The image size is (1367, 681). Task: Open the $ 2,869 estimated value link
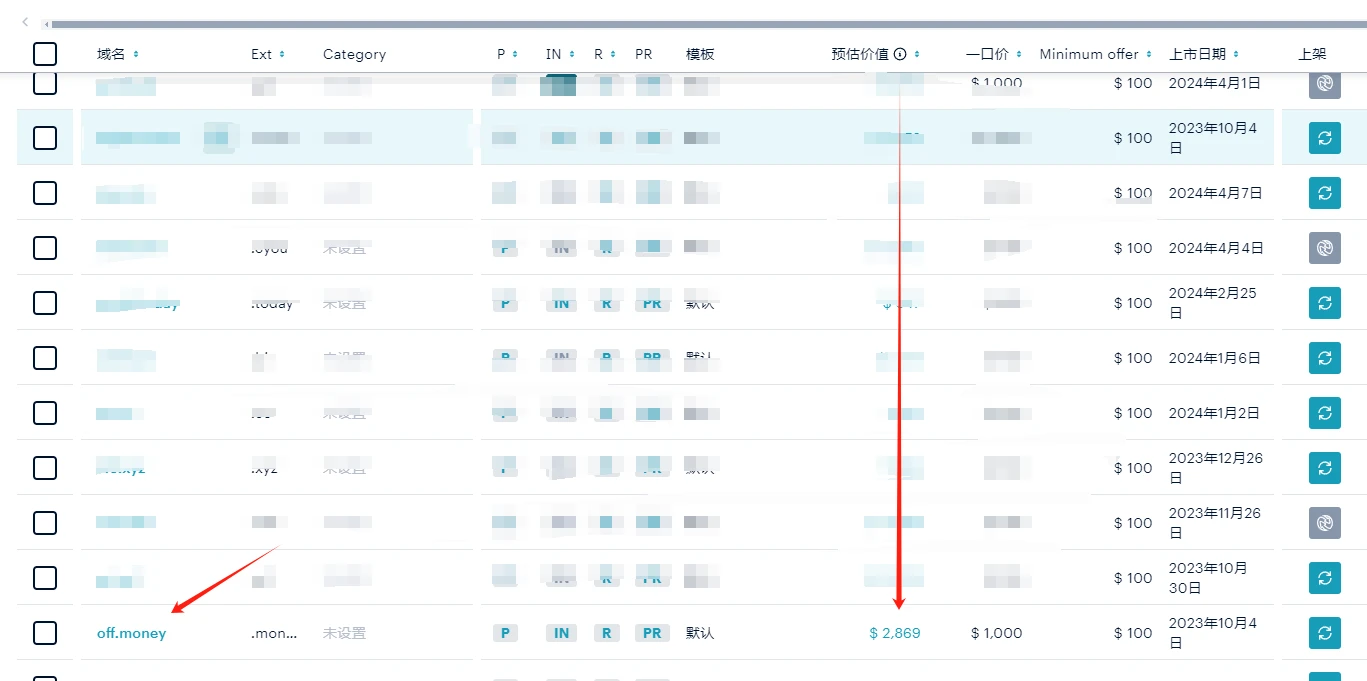pos(894,633)
